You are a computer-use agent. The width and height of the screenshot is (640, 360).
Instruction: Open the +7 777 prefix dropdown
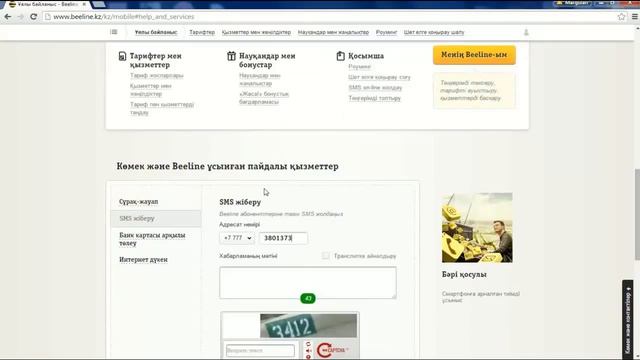pyautogui.click(x=237, y=238)
